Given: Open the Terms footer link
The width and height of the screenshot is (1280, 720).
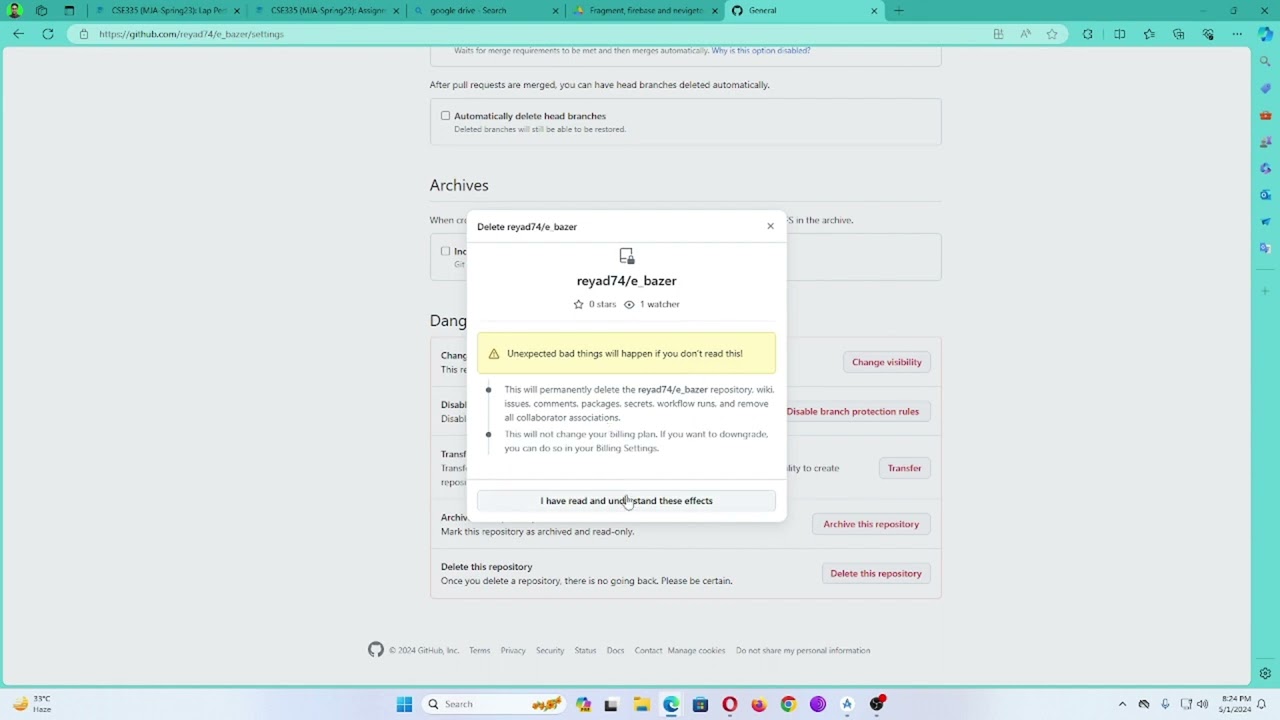Looking at the screenshot, I should pyautogui.click(x=480, y=651).
